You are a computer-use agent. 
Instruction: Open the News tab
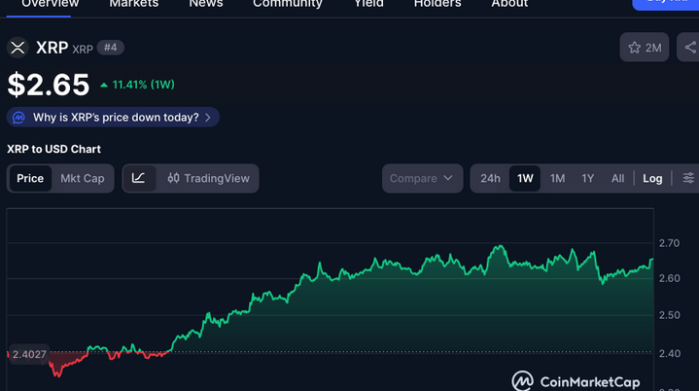point(206,4)
